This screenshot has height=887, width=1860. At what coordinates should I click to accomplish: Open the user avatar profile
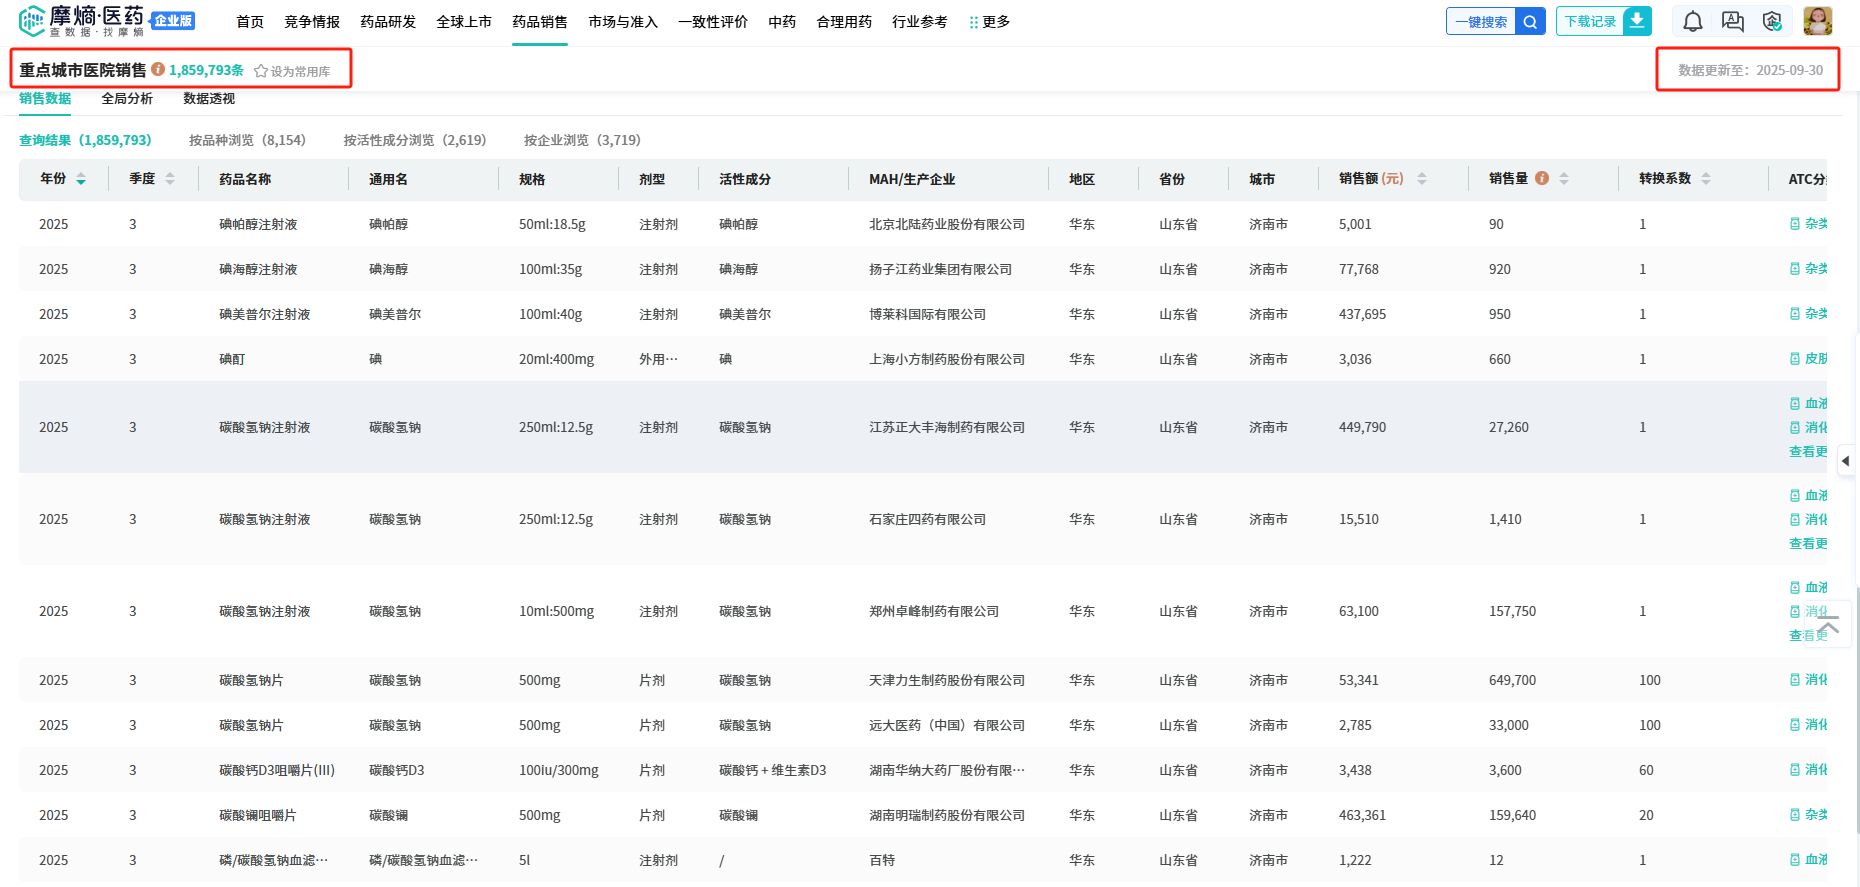point(1817,21)
